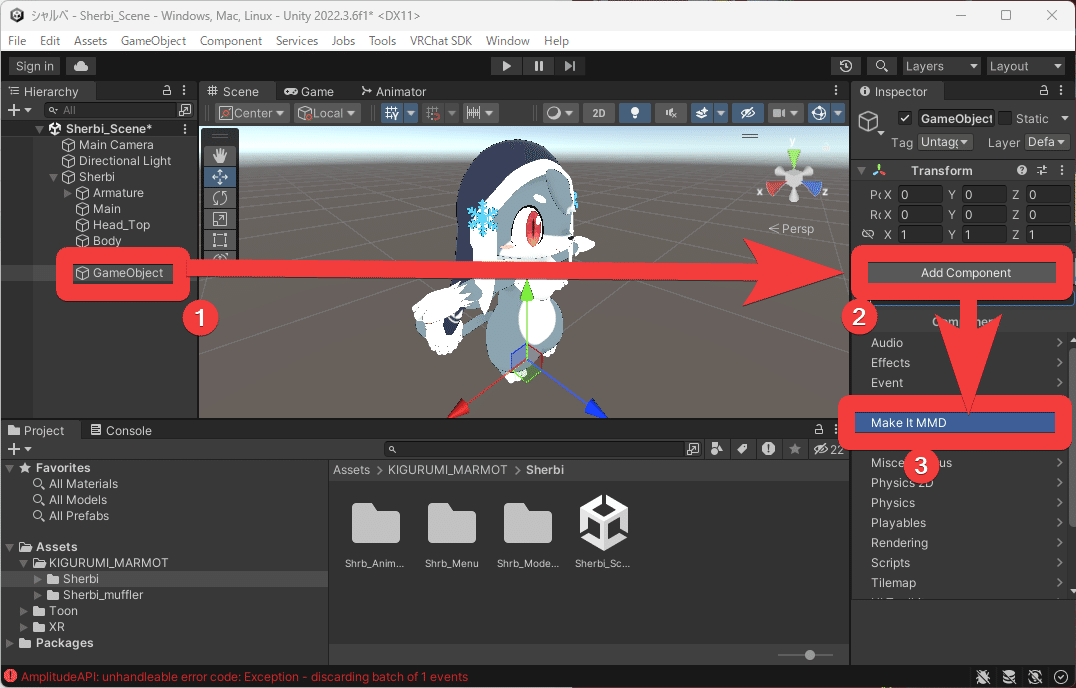Toggle constrained proportions link for scale
1076x688 pixels.
pyautogui.click(x=867, y=234)
